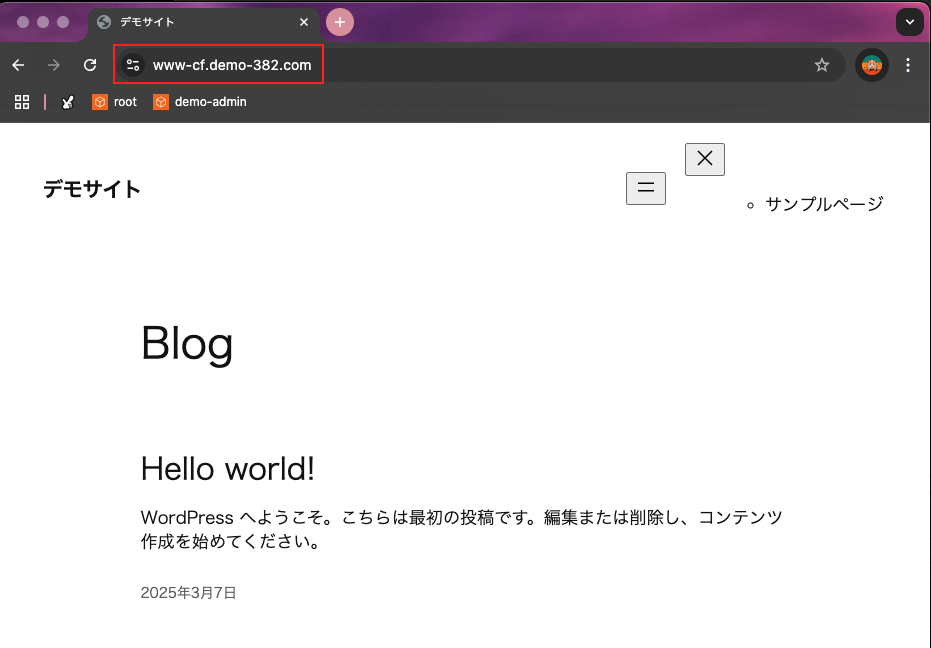Screen dimensions: 931x648
Task: Open new tab with the plus button
Action: click(340, 22)
